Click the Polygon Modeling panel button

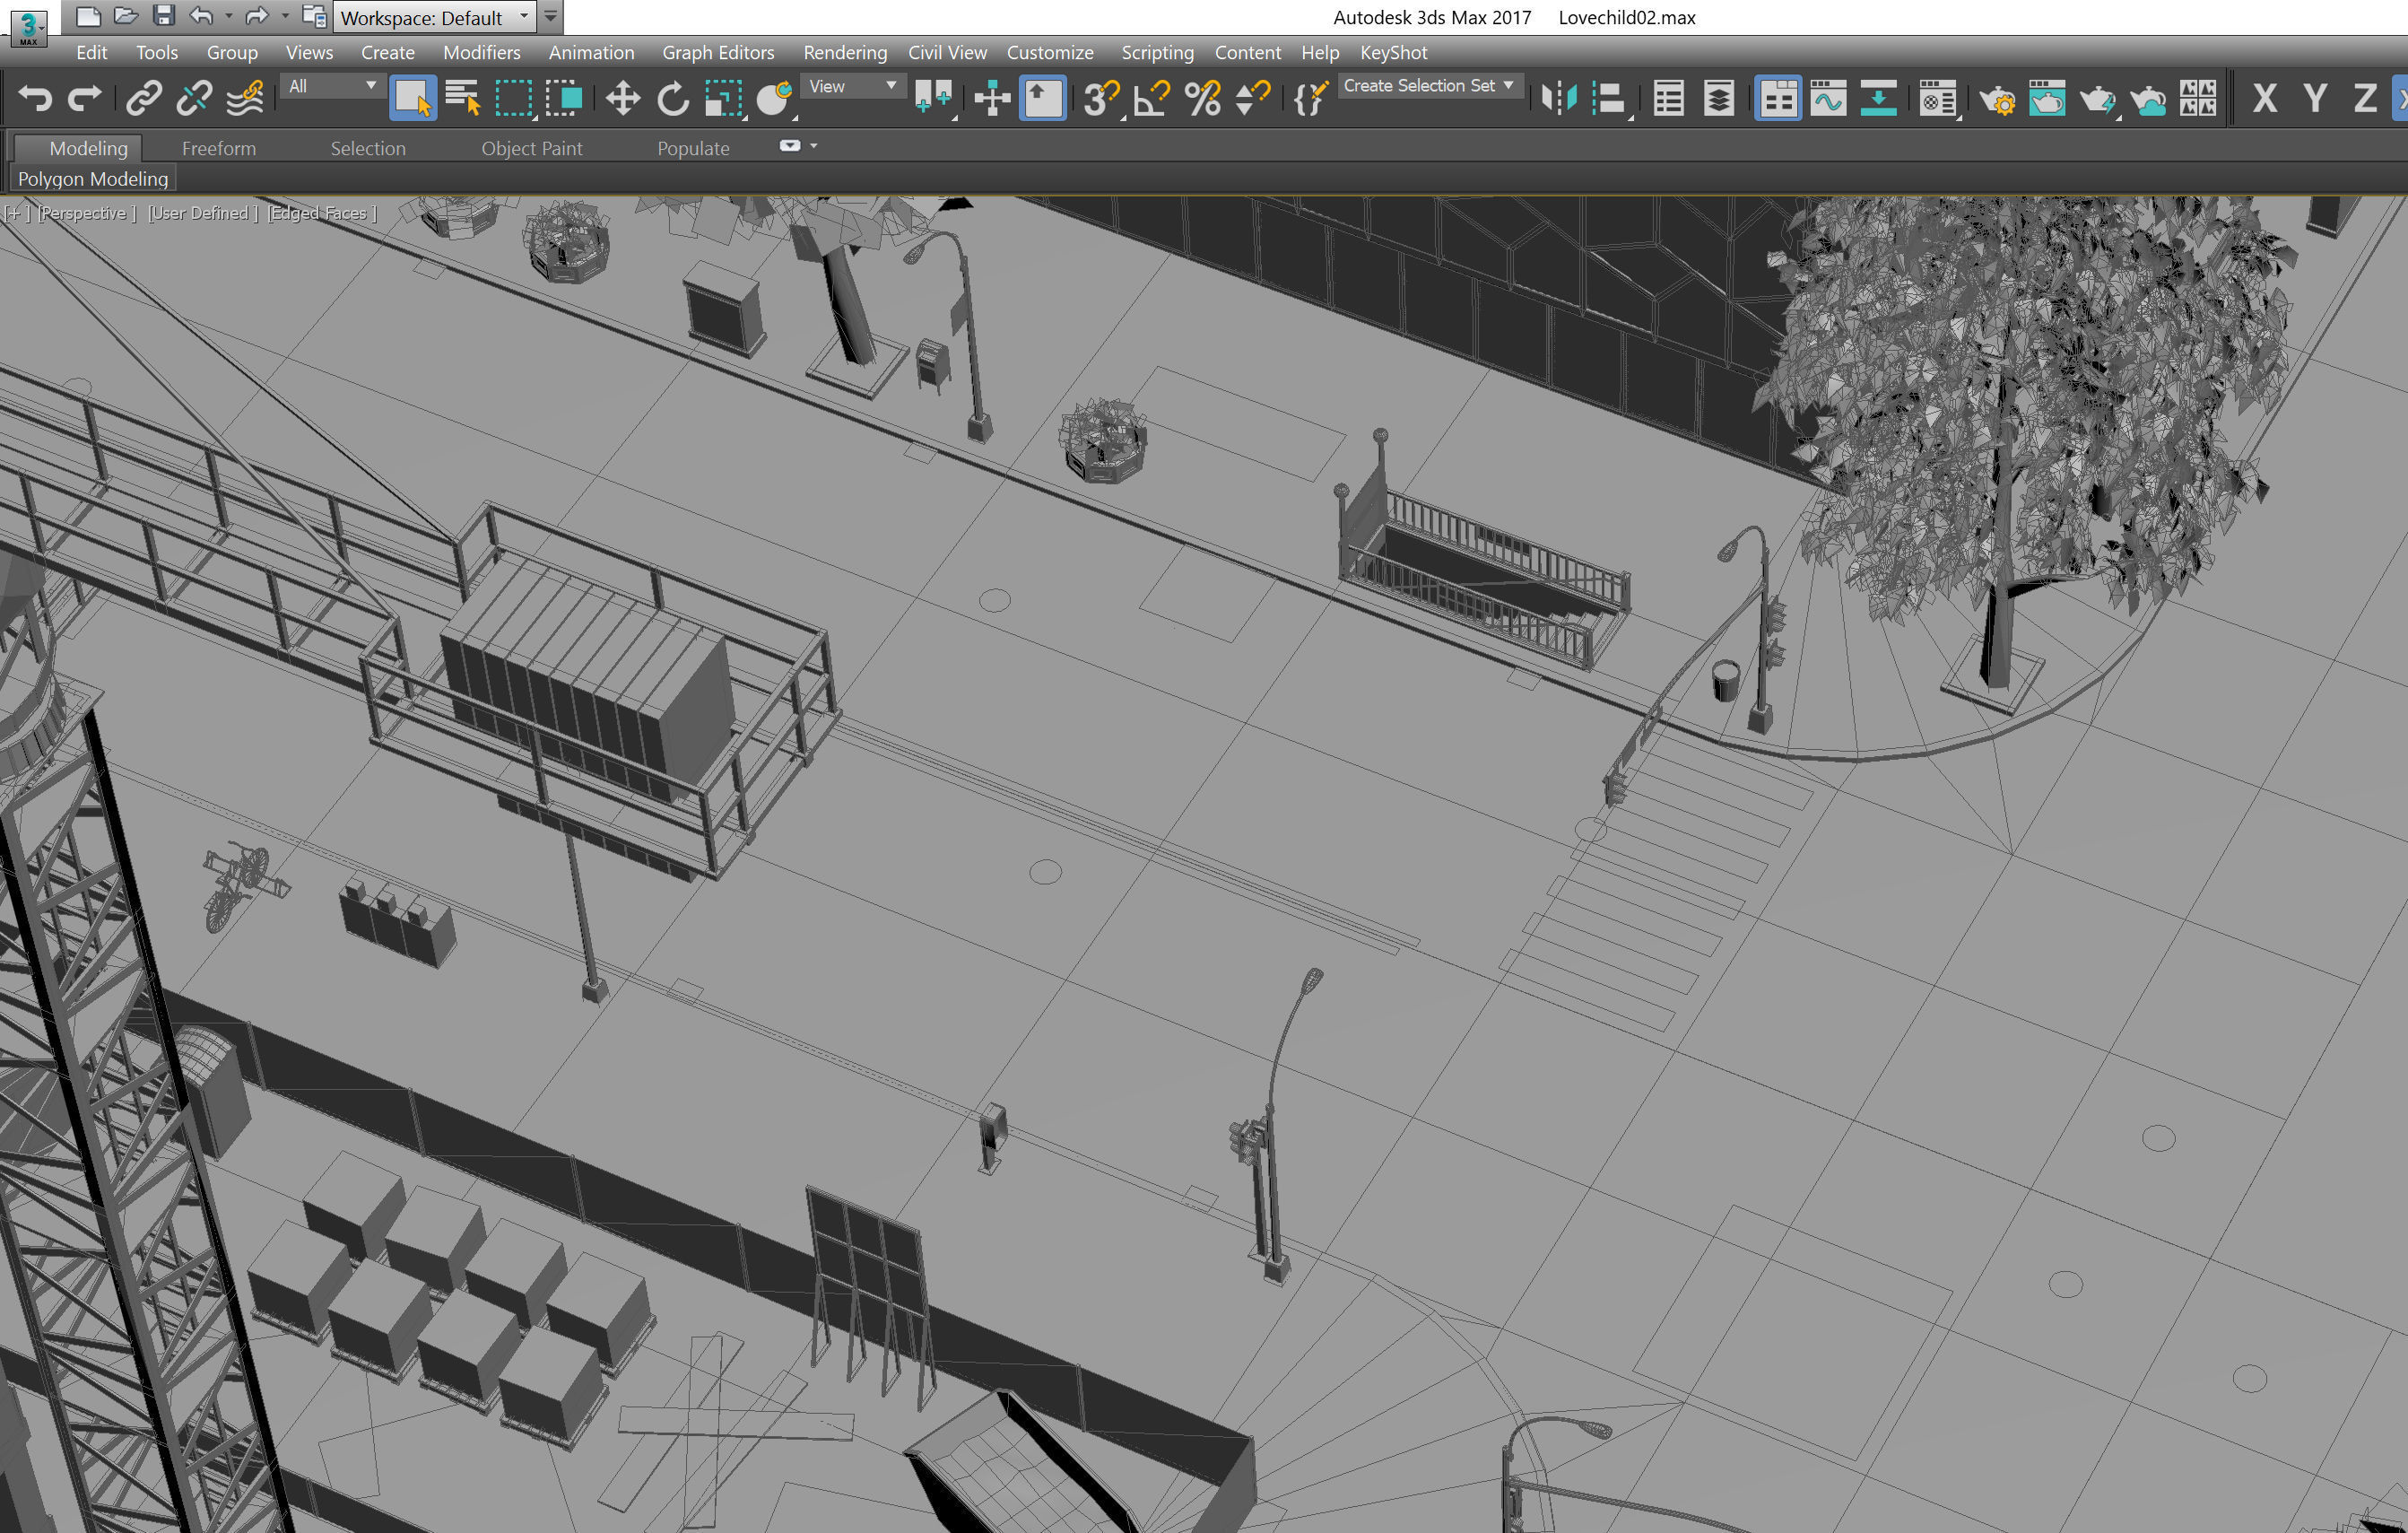(x=93, y=179)
